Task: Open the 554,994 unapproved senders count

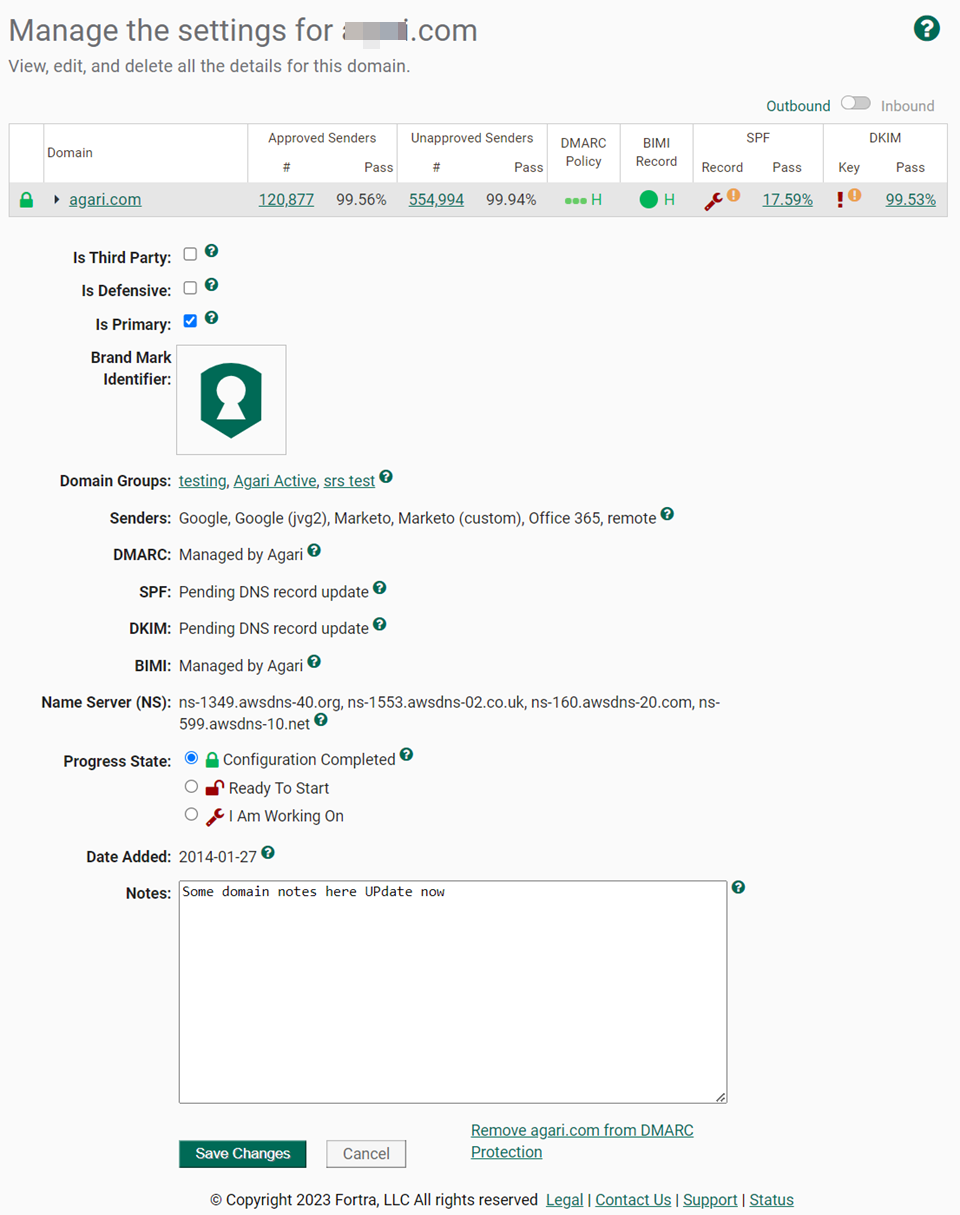Action: click(x=436, y=199)
